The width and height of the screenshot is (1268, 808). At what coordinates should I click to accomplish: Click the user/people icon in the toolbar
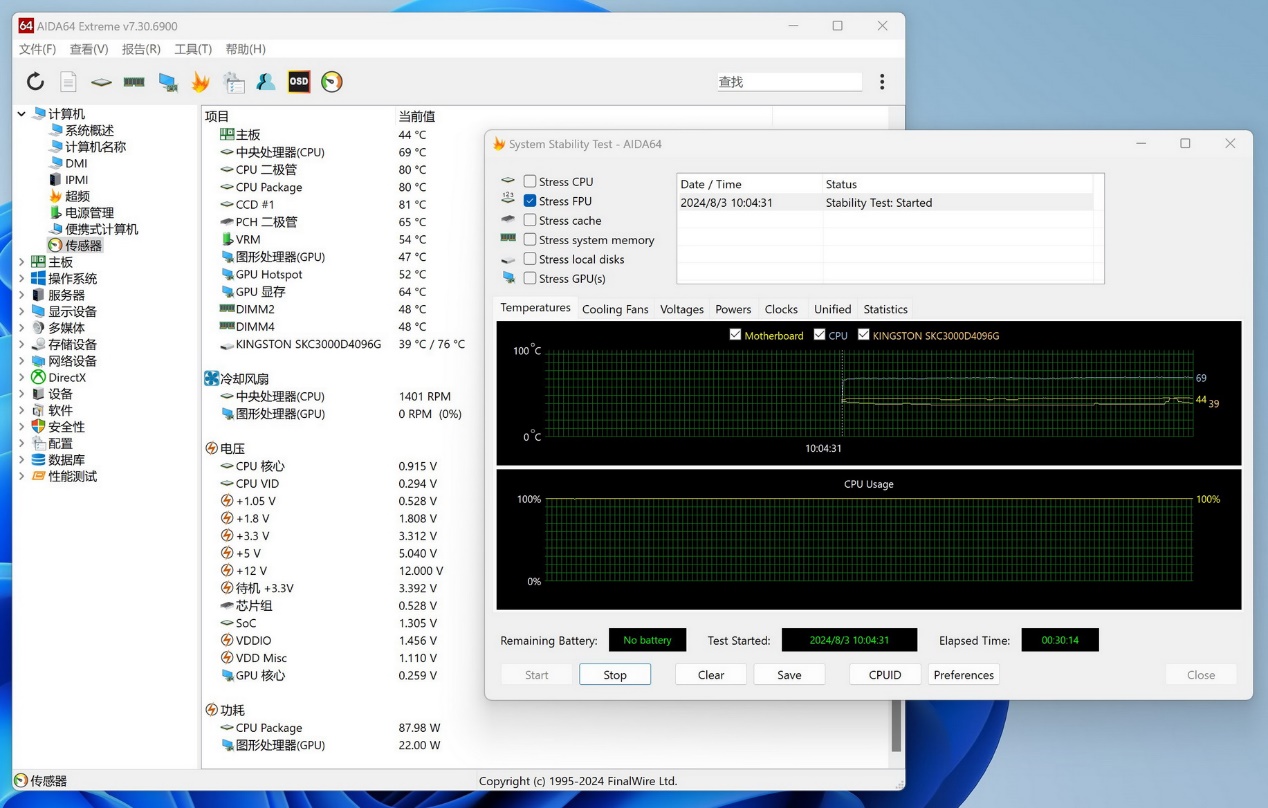(x=267, y=81)
